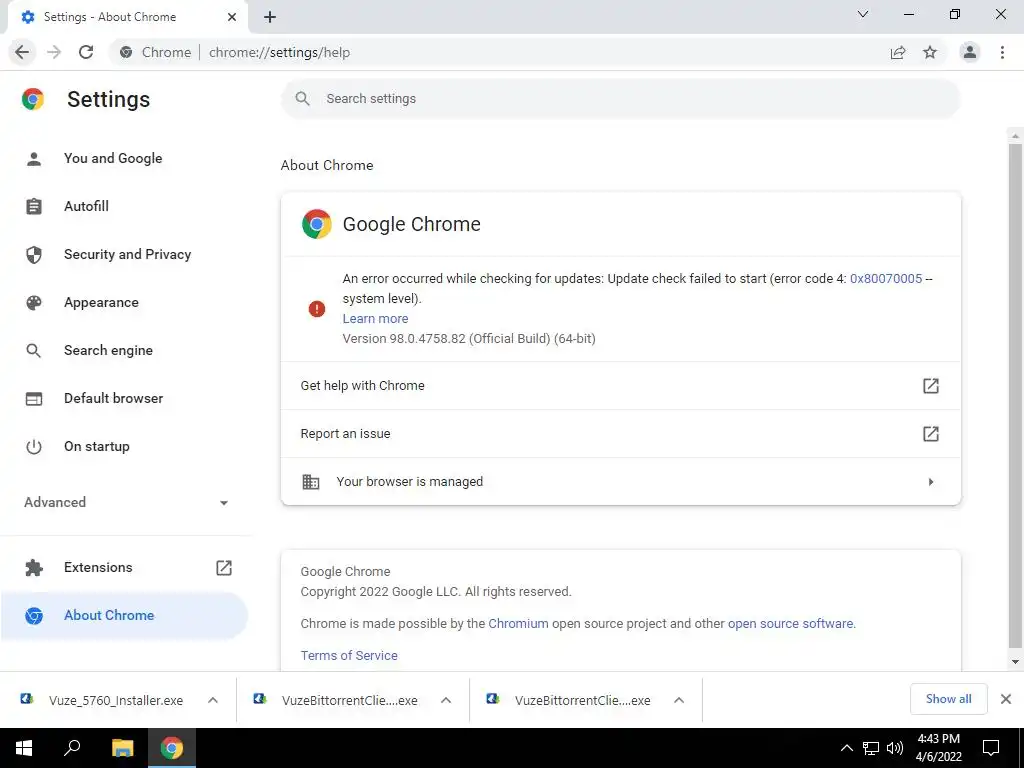Screen dimensions: 1024x768
Task: Bookmark this tab with the star icon
Action: click(930, 52)
